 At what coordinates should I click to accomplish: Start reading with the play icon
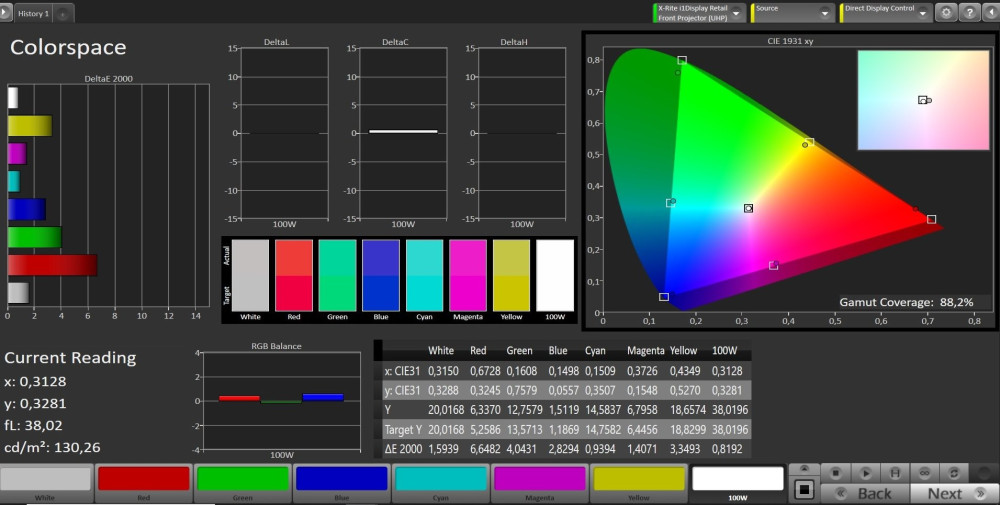point(864,471)
